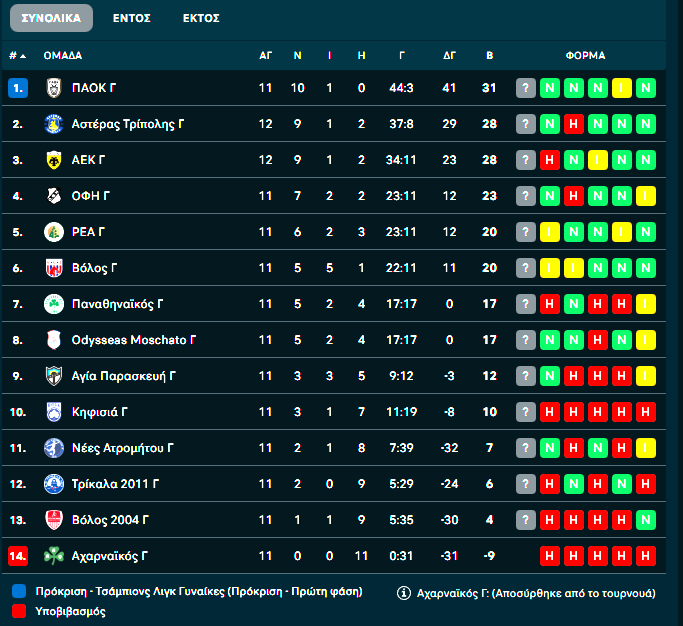Click the Αστέρας Τρίπολης Γ team logo
Image resolution: width=683 pixels, height=626 pixels.
(53, 124)
